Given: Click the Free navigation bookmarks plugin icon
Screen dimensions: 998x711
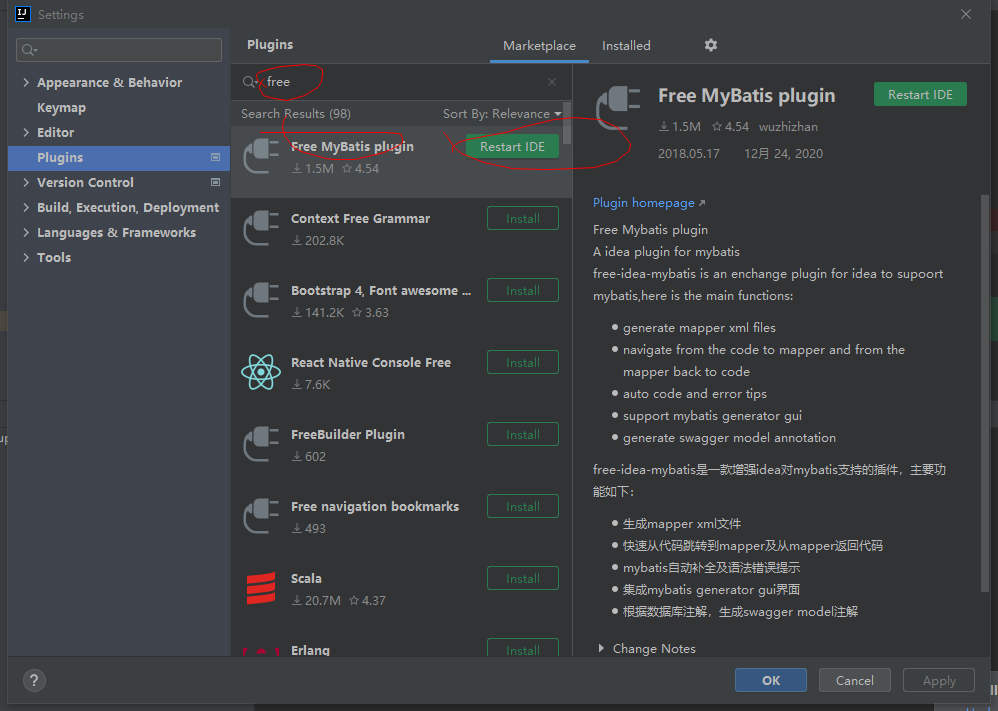Looking at the screenshot, I should [261, 516].
